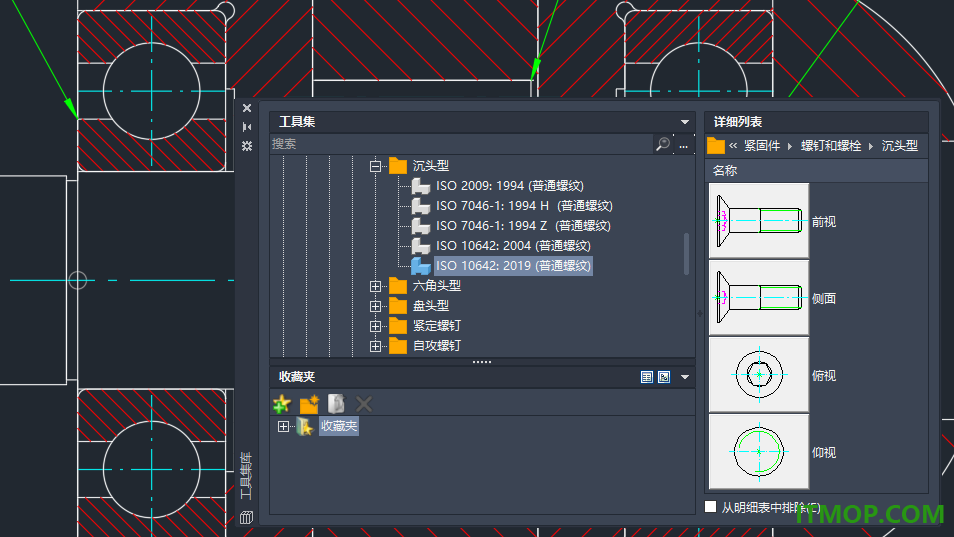954x537 pixels.
Task: Click the splitter grip above 收藏夹
Action: tap(482, 362)
